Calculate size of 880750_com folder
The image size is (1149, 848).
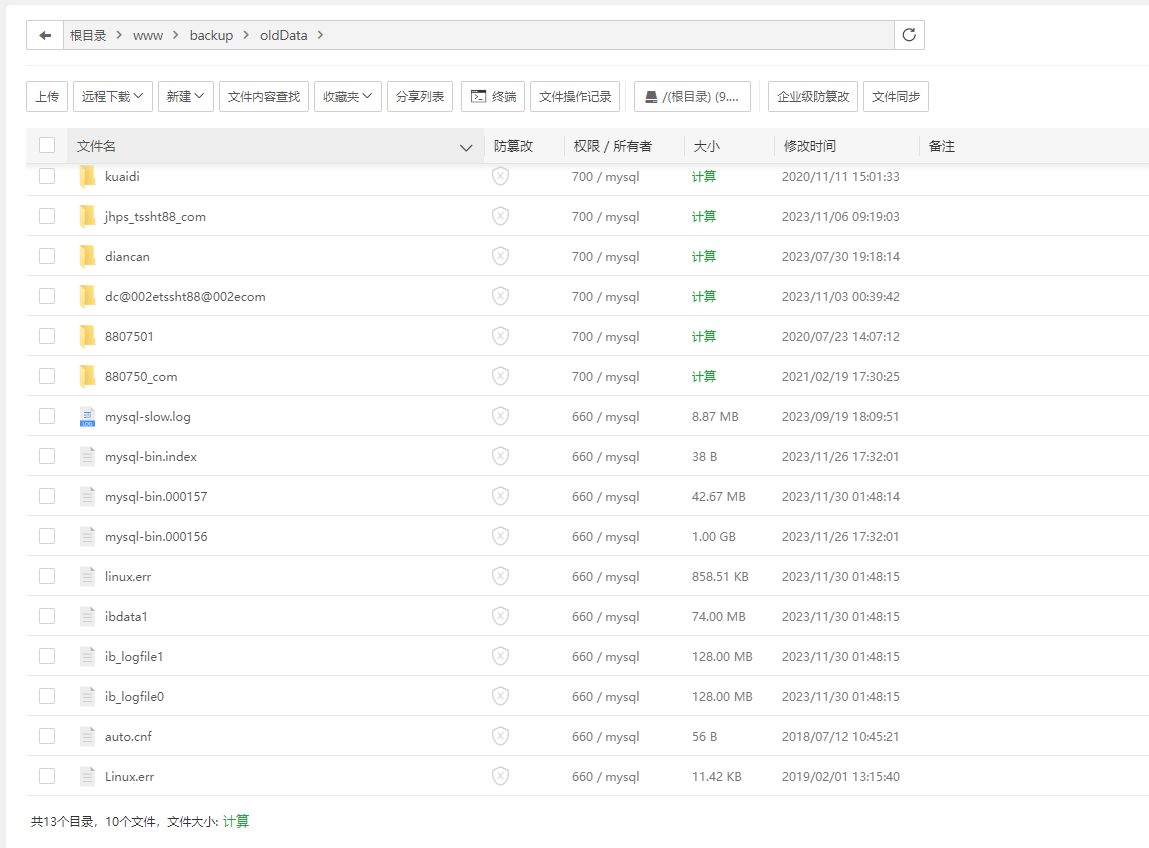pyautogui.click(x=703, y=377)
